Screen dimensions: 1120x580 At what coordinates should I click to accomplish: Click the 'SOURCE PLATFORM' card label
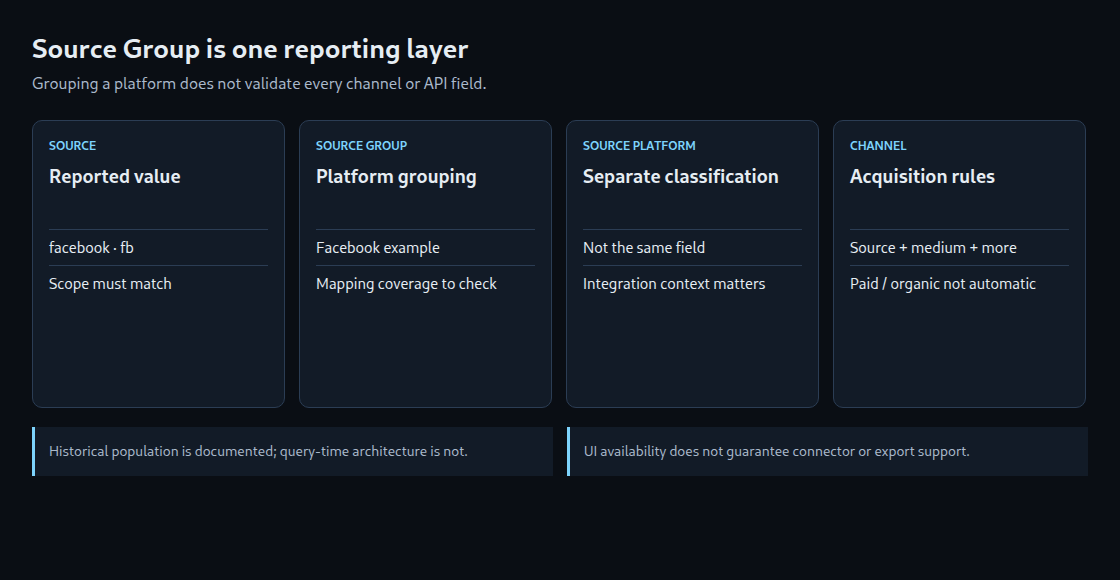click(639, 146)
